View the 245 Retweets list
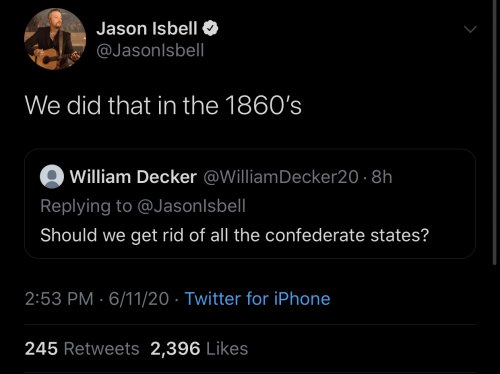This screenshot has height=374, width=500. tap(82, 349)
